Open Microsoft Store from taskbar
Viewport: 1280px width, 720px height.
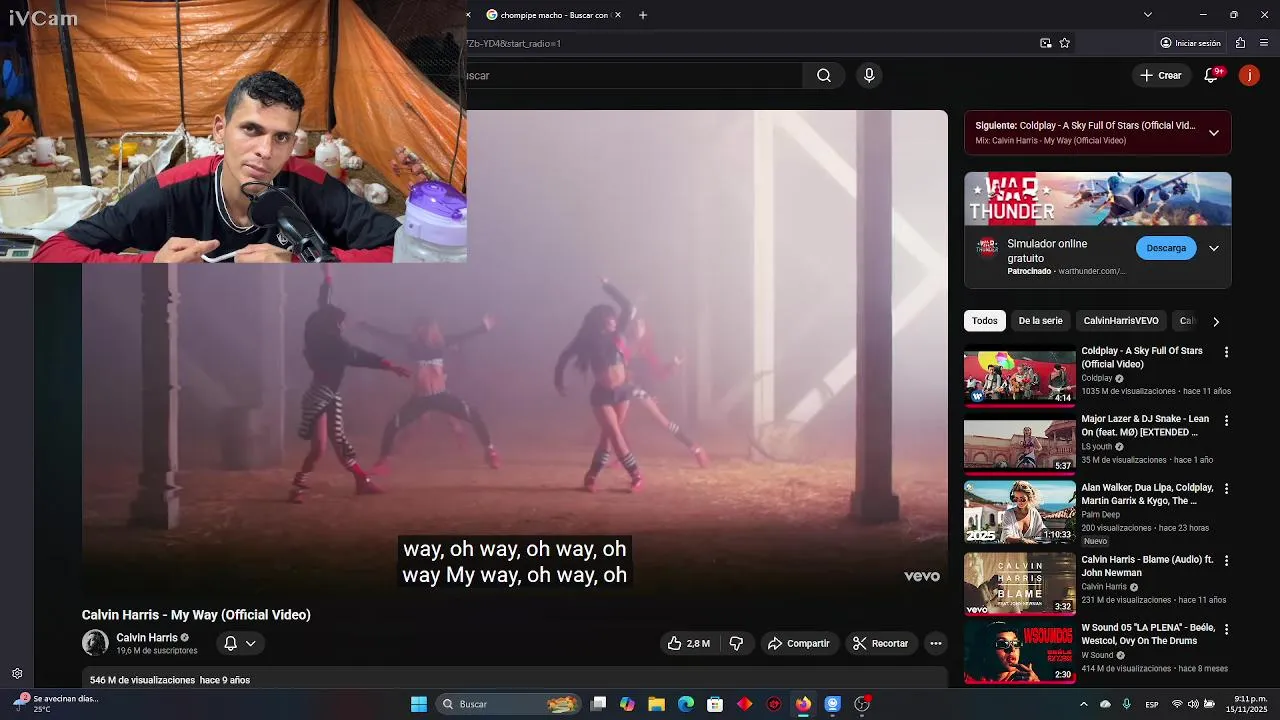pyautogui.click(x=715, y=704)
